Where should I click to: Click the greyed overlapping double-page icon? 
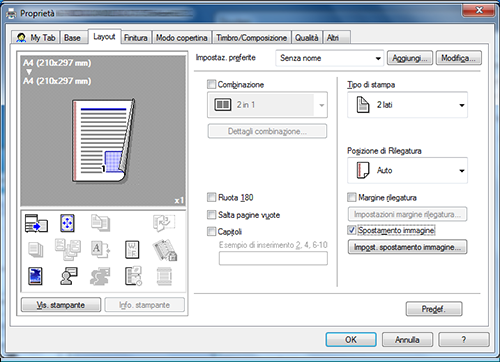[100, 223]
